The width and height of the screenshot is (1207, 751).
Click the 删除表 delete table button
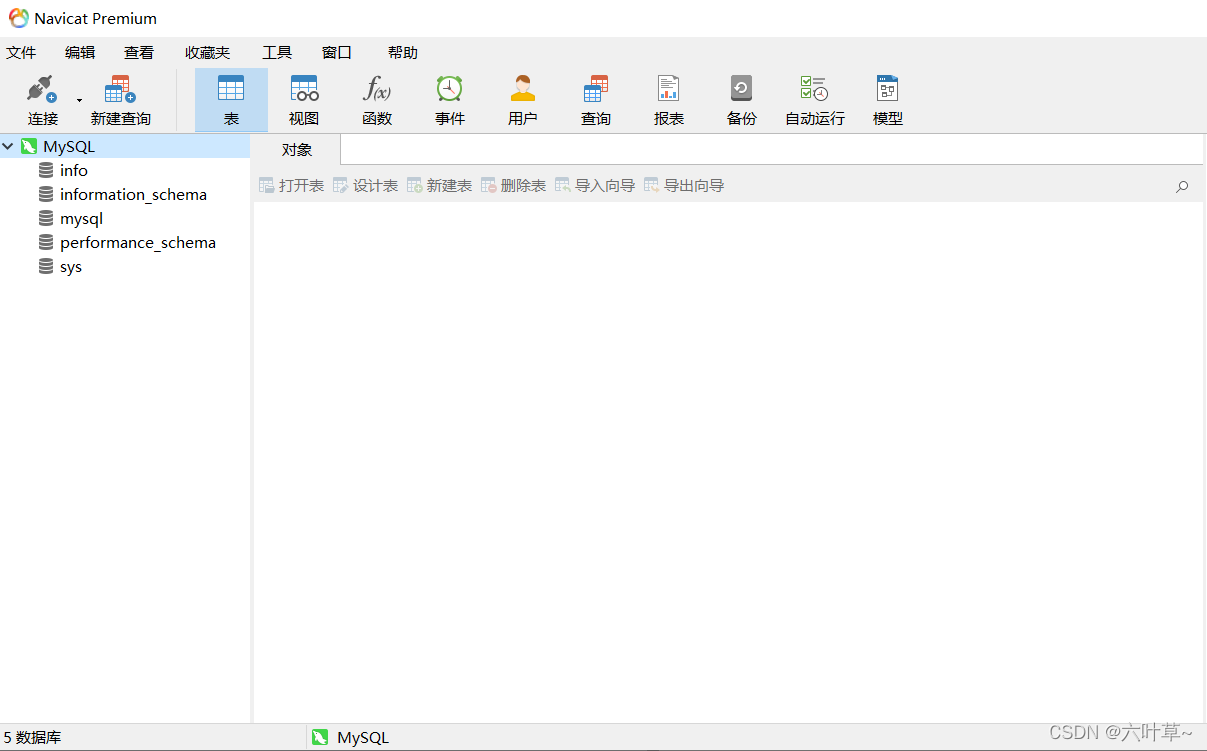pos(513,185)
